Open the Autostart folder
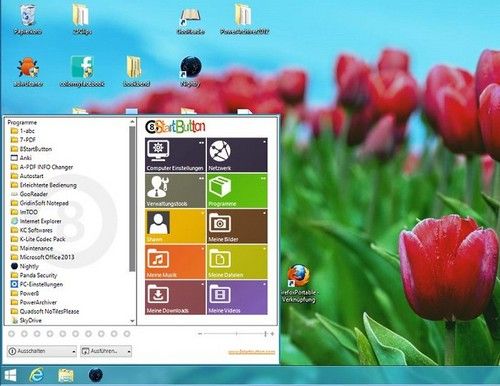This screenshot has width=500, height=386. (27, 176)
